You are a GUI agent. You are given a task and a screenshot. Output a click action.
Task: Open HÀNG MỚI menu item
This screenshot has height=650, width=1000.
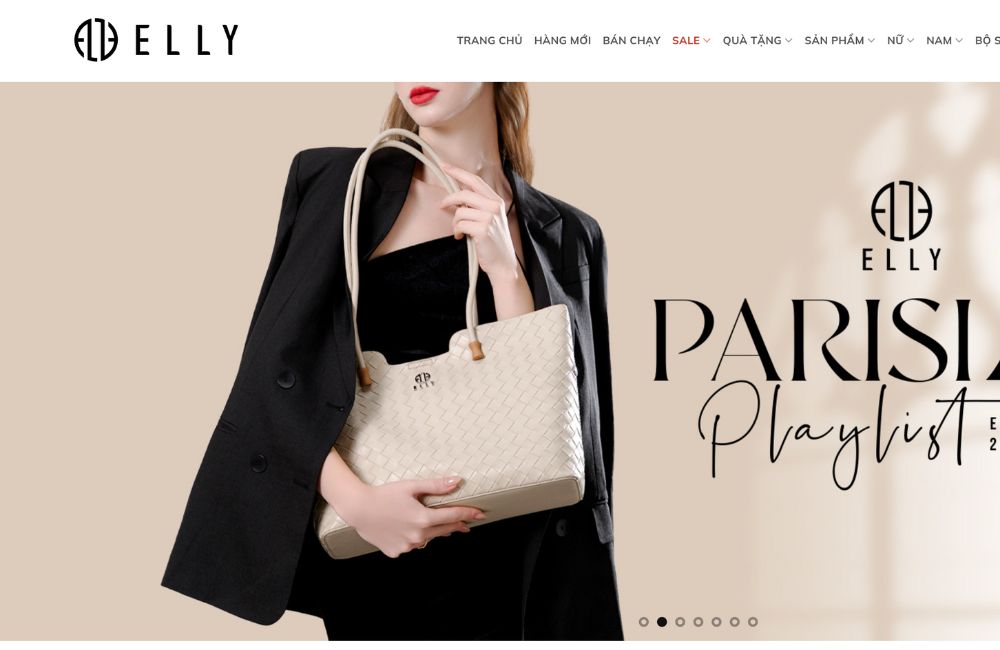click(x=562, y=40)
